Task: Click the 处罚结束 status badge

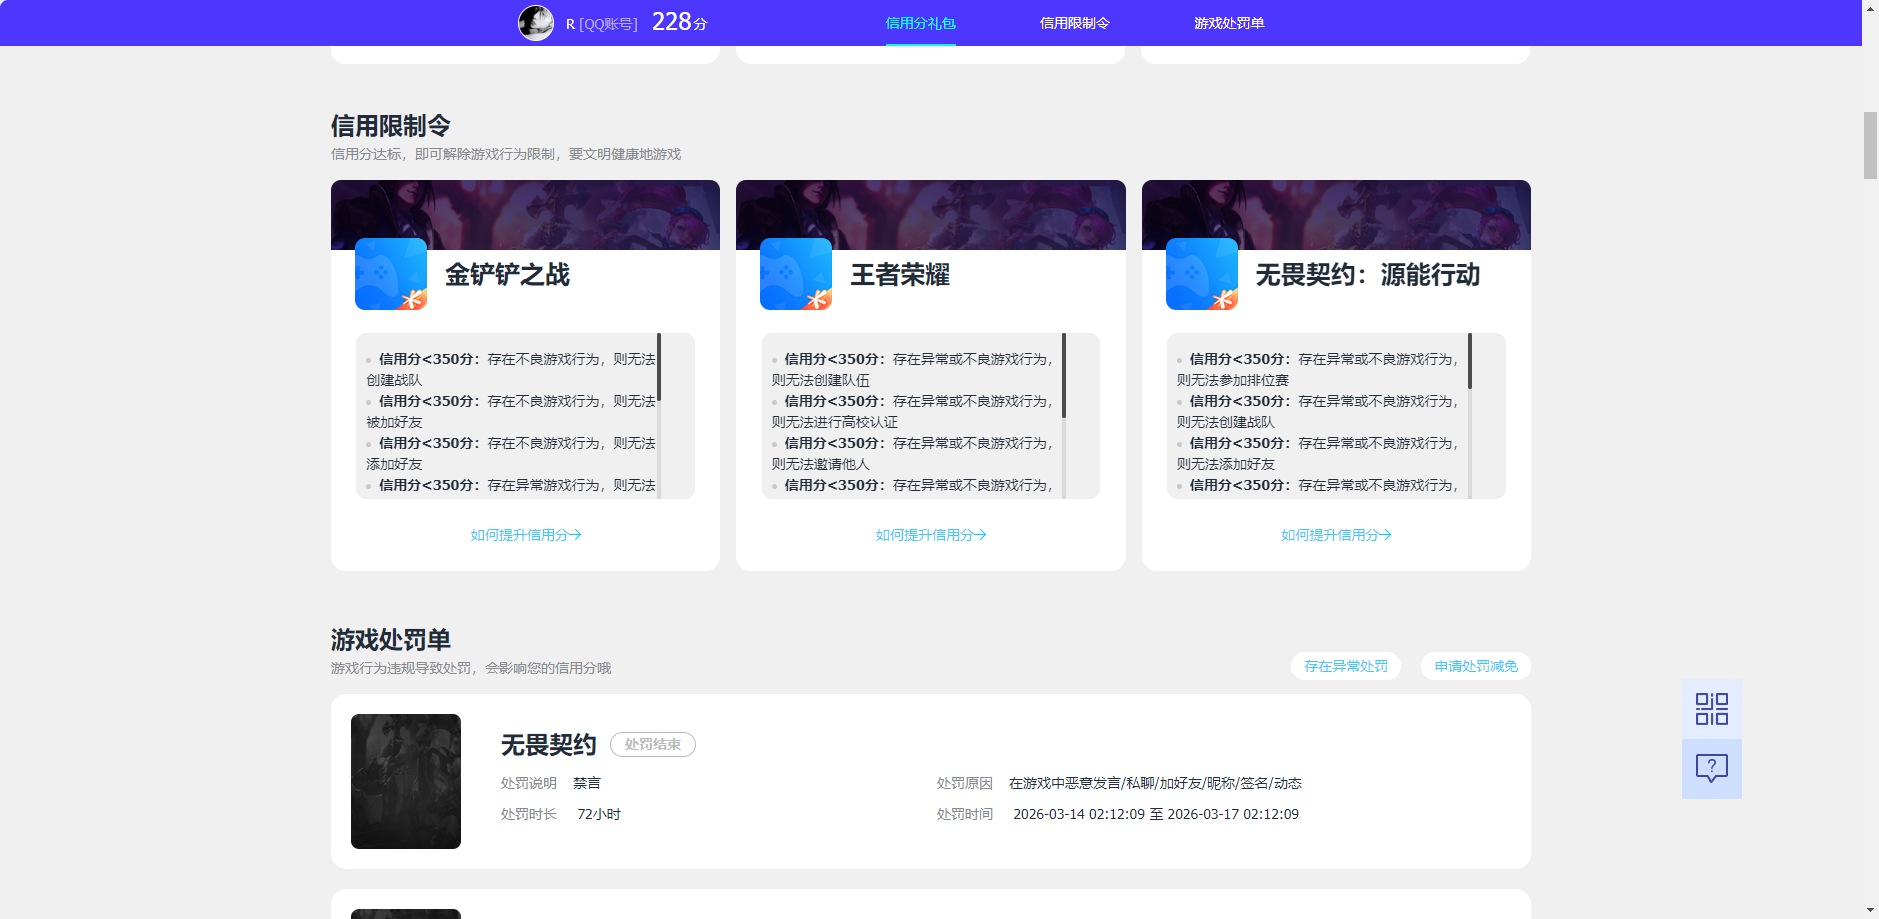Action: click(x=653, y=744)
